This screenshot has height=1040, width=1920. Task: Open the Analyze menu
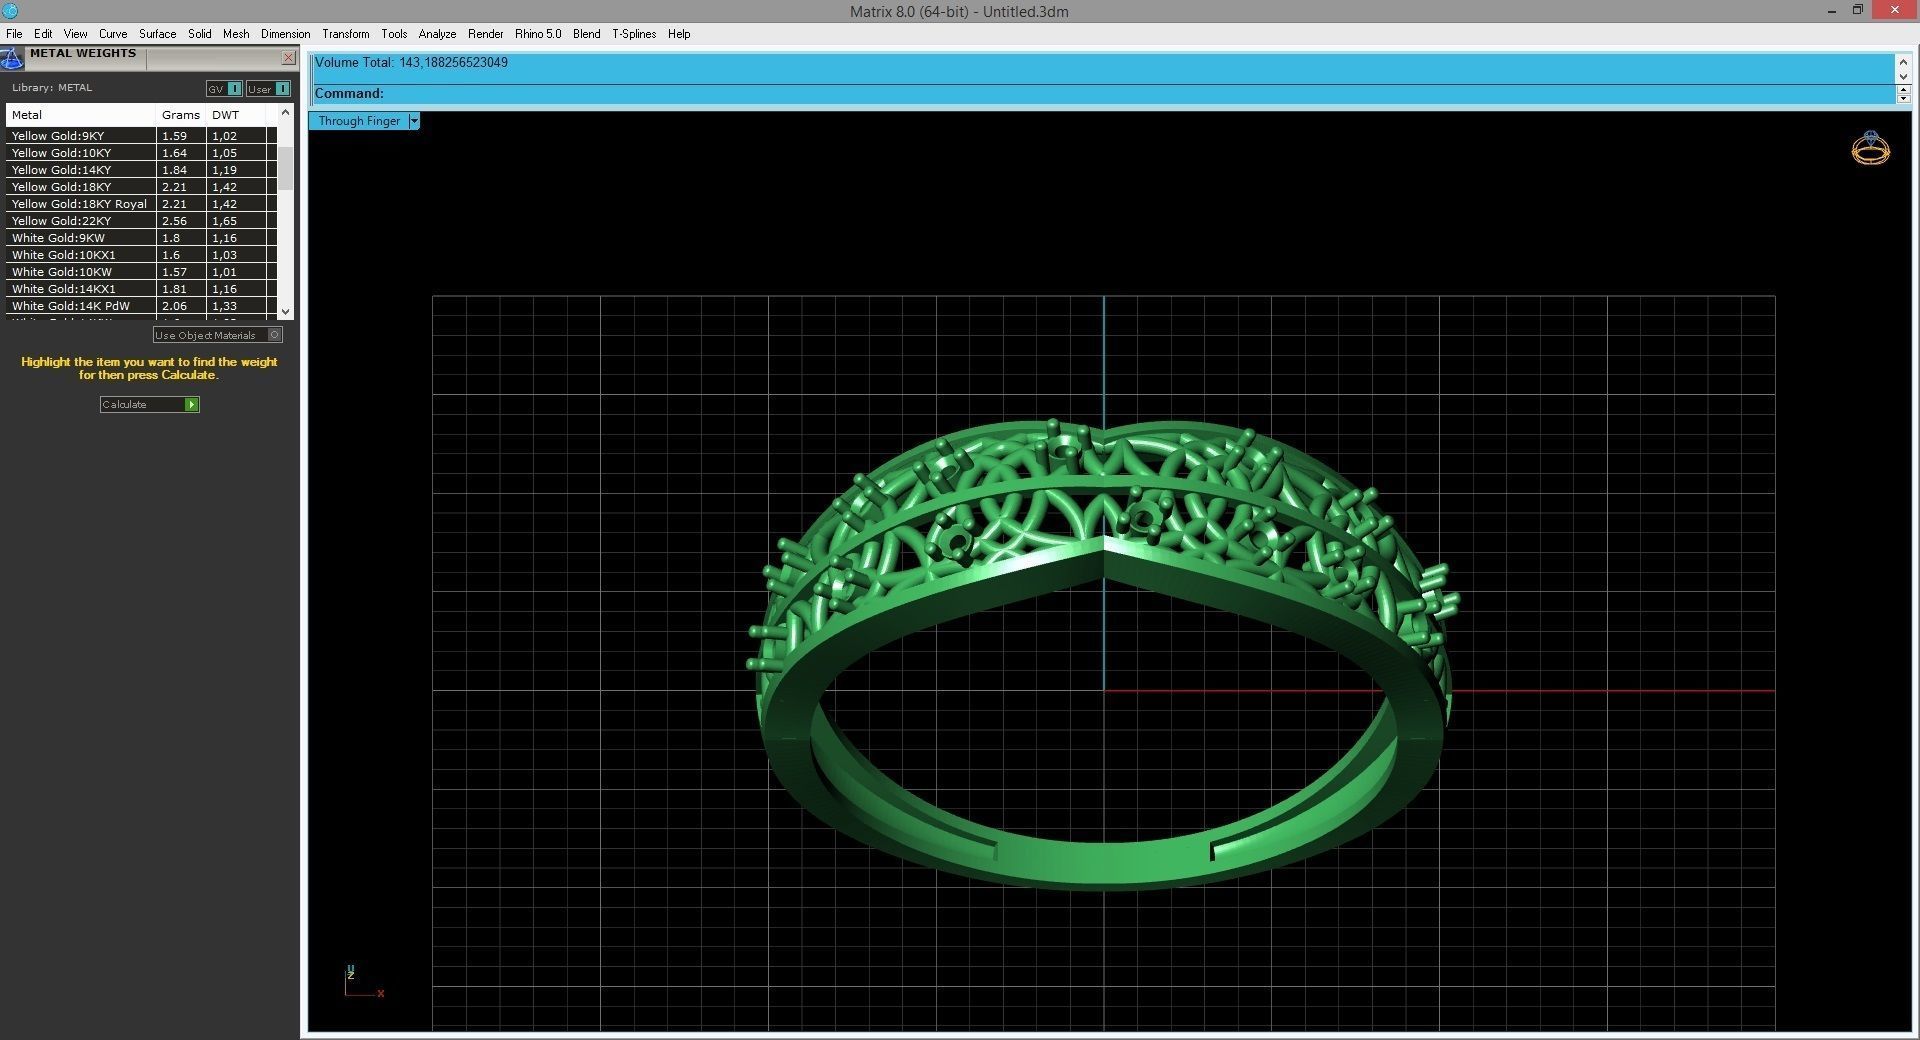[x=437, y=34]
